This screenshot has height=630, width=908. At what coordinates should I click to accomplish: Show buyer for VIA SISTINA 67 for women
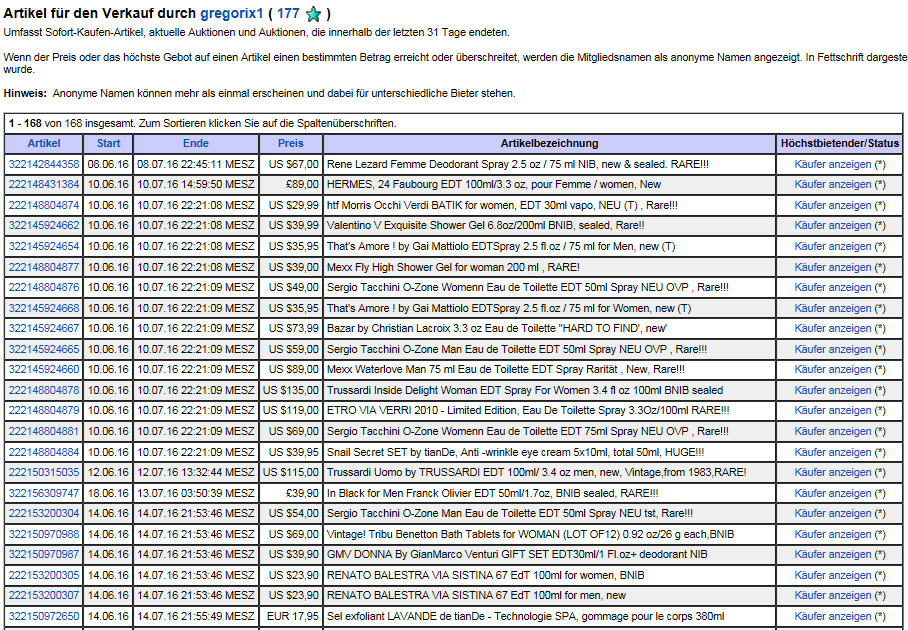(x=833, y=576)
